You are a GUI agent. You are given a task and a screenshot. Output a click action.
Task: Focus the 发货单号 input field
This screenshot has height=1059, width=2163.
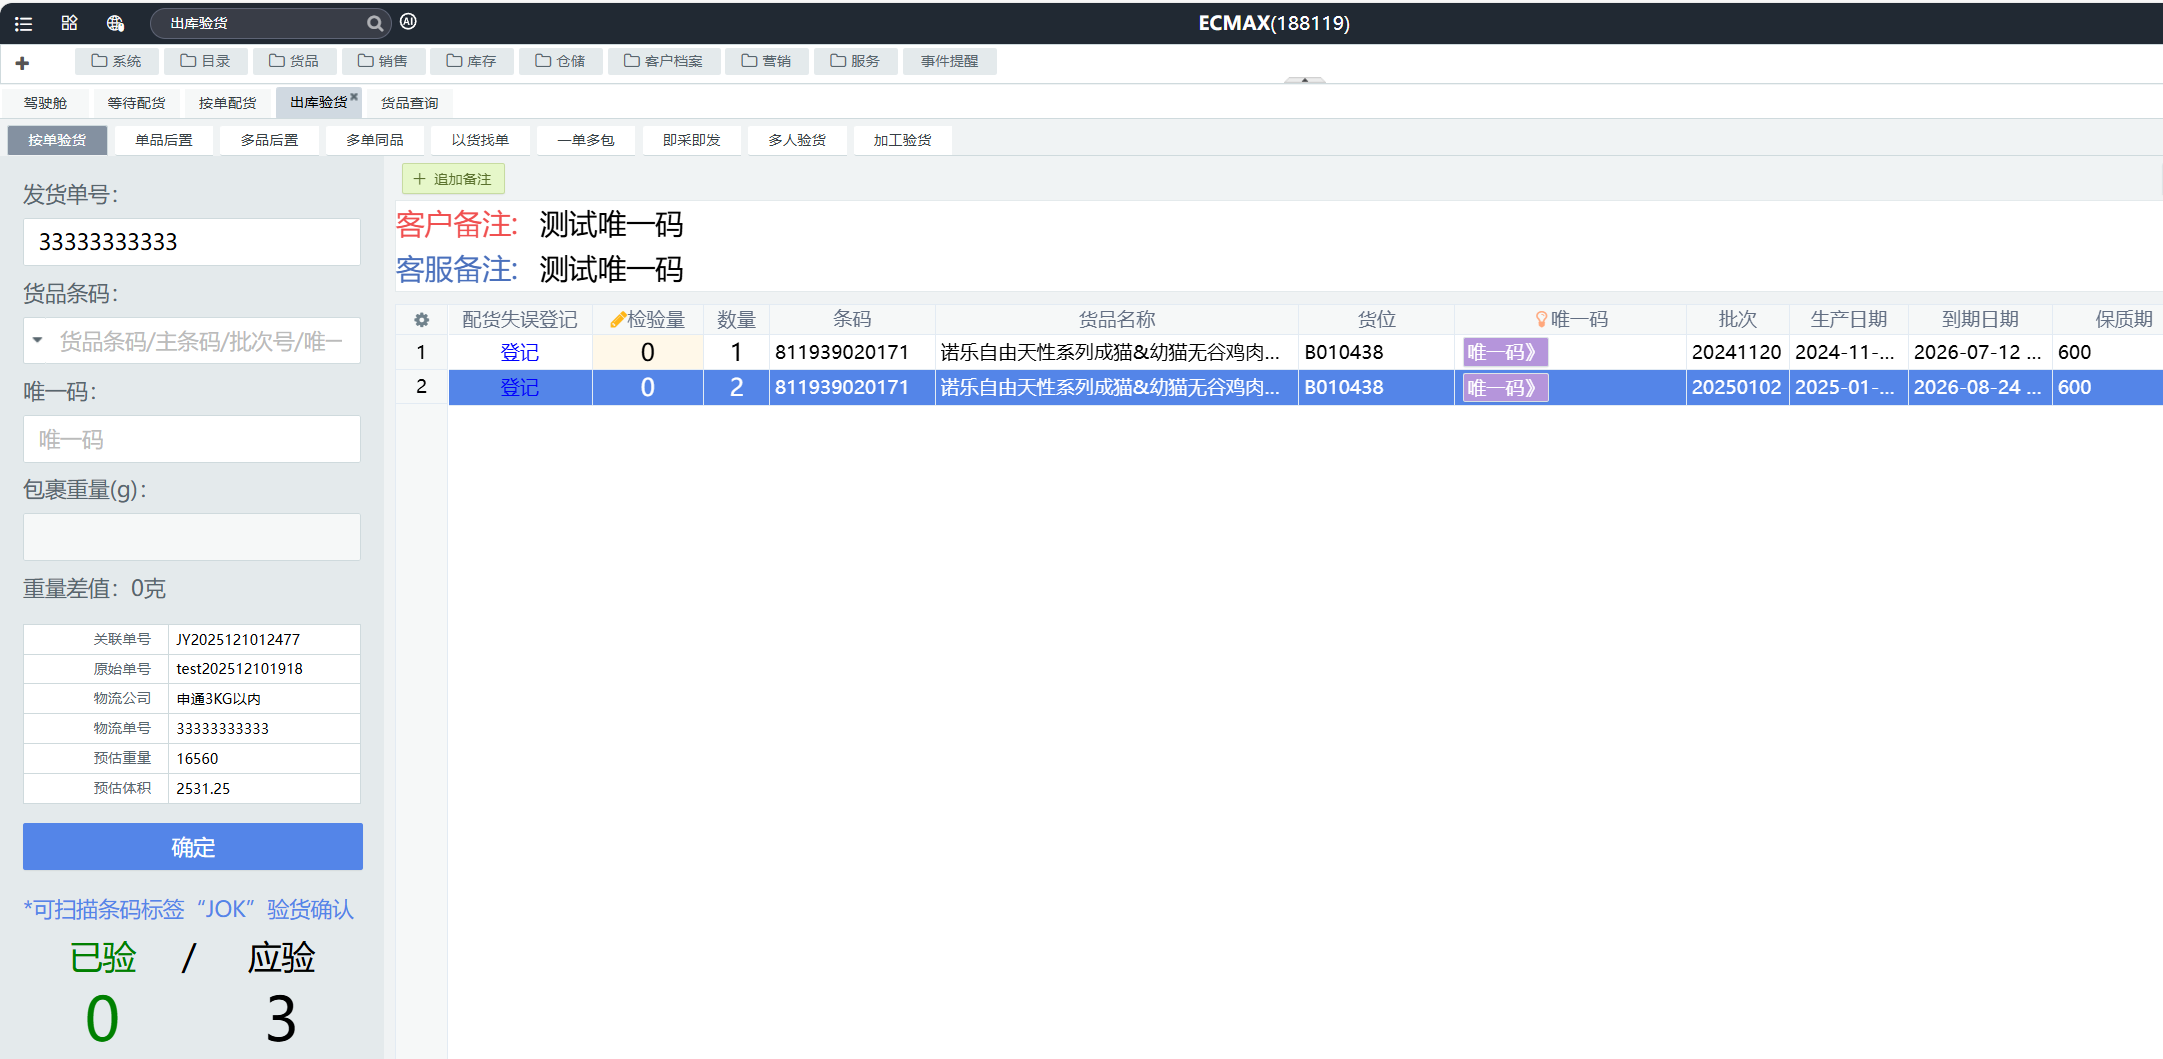[x=192, y=242]
